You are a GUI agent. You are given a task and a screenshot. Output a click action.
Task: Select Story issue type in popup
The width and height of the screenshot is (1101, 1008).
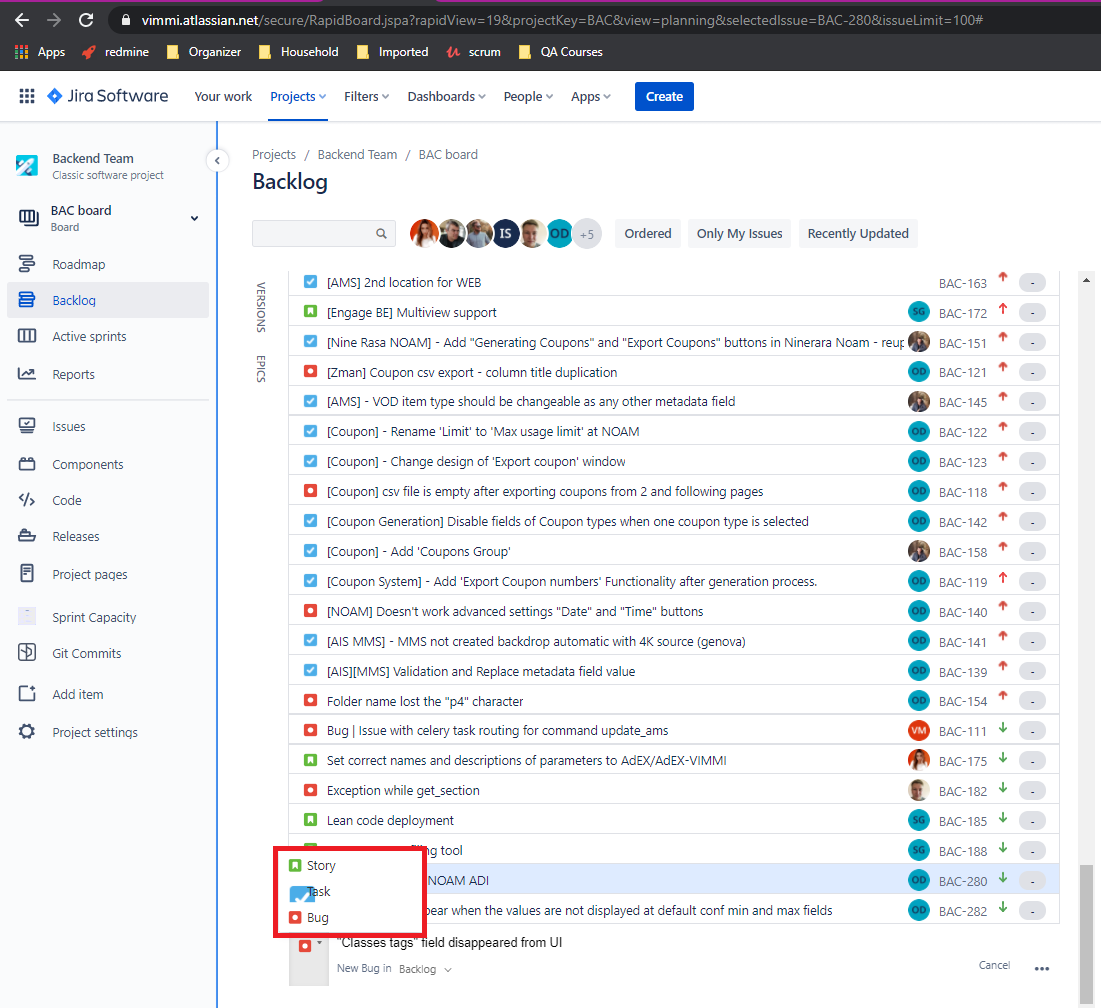coord(312,866)
